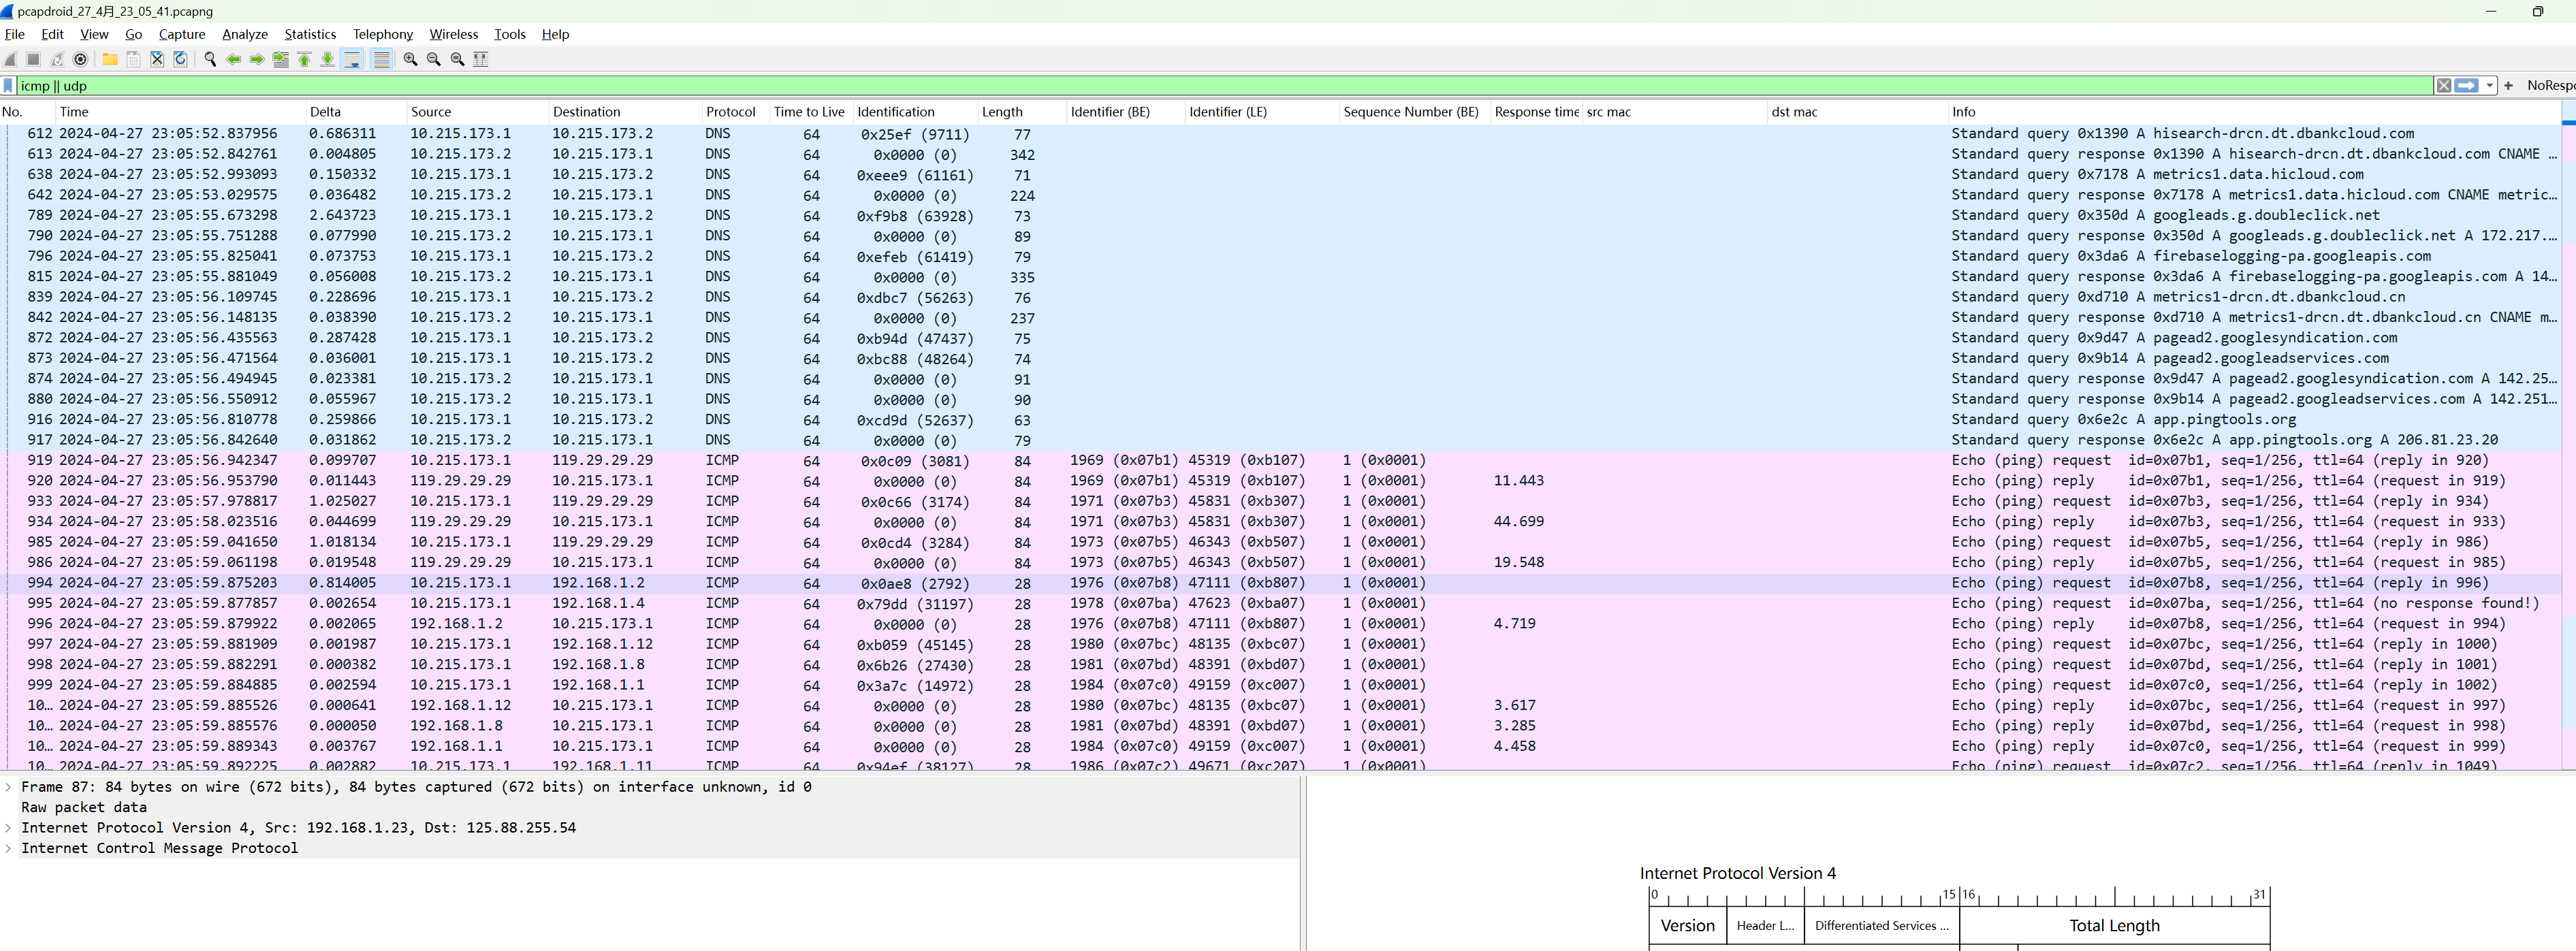The image size is (2576, 951).
Task: Click the icmp || udp filter field
Action: [x=1200, y=86]
